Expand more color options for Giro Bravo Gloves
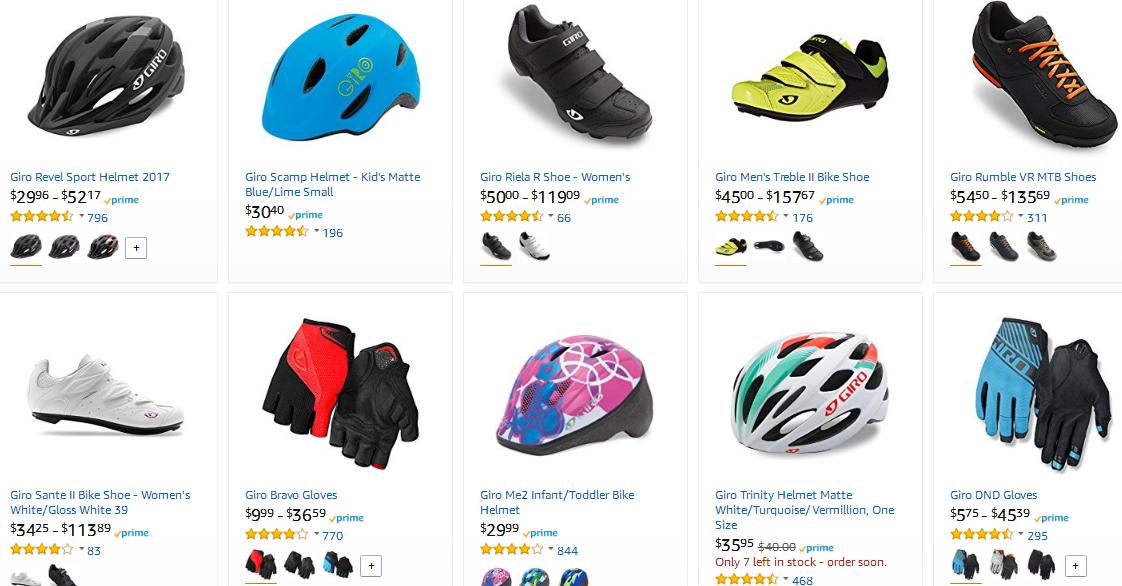 coord(371,566)
